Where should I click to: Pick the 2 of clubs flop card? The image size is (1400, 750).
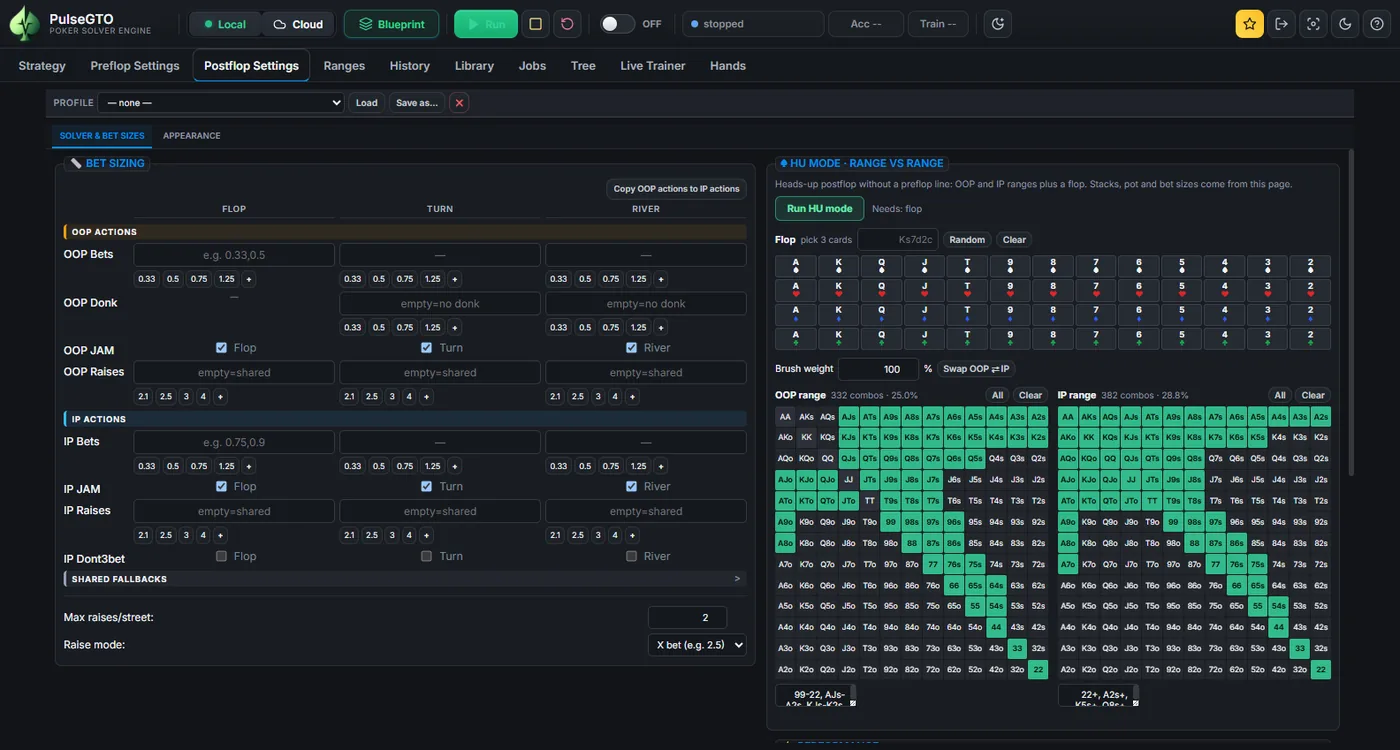coord(1311,338)
